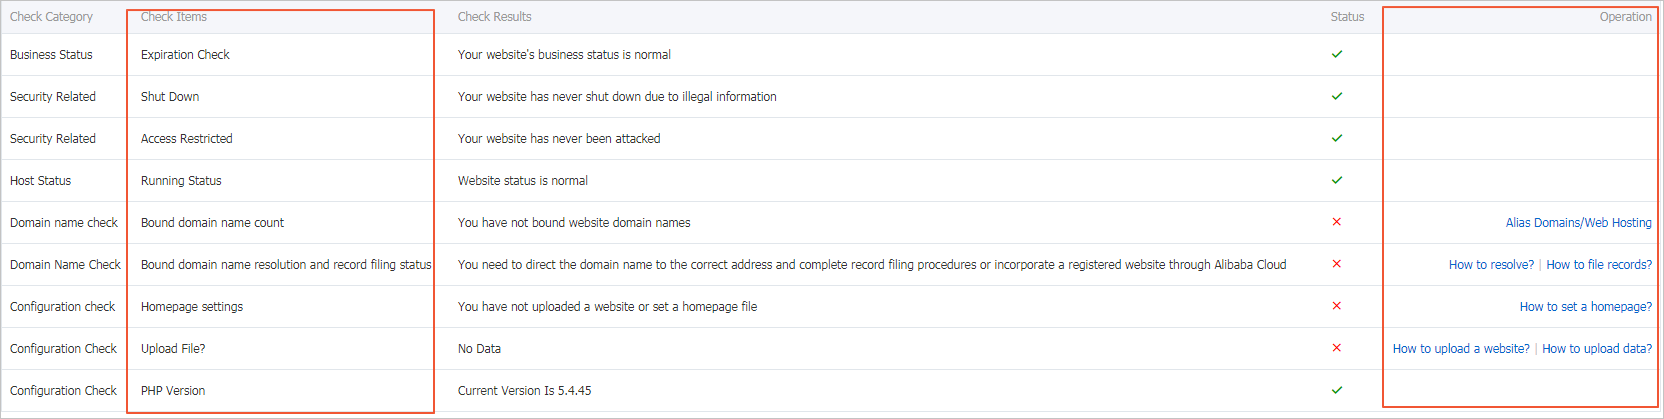Click the Status column header
Viewport: 1664px width, 419px height.
click(1347, 17)
